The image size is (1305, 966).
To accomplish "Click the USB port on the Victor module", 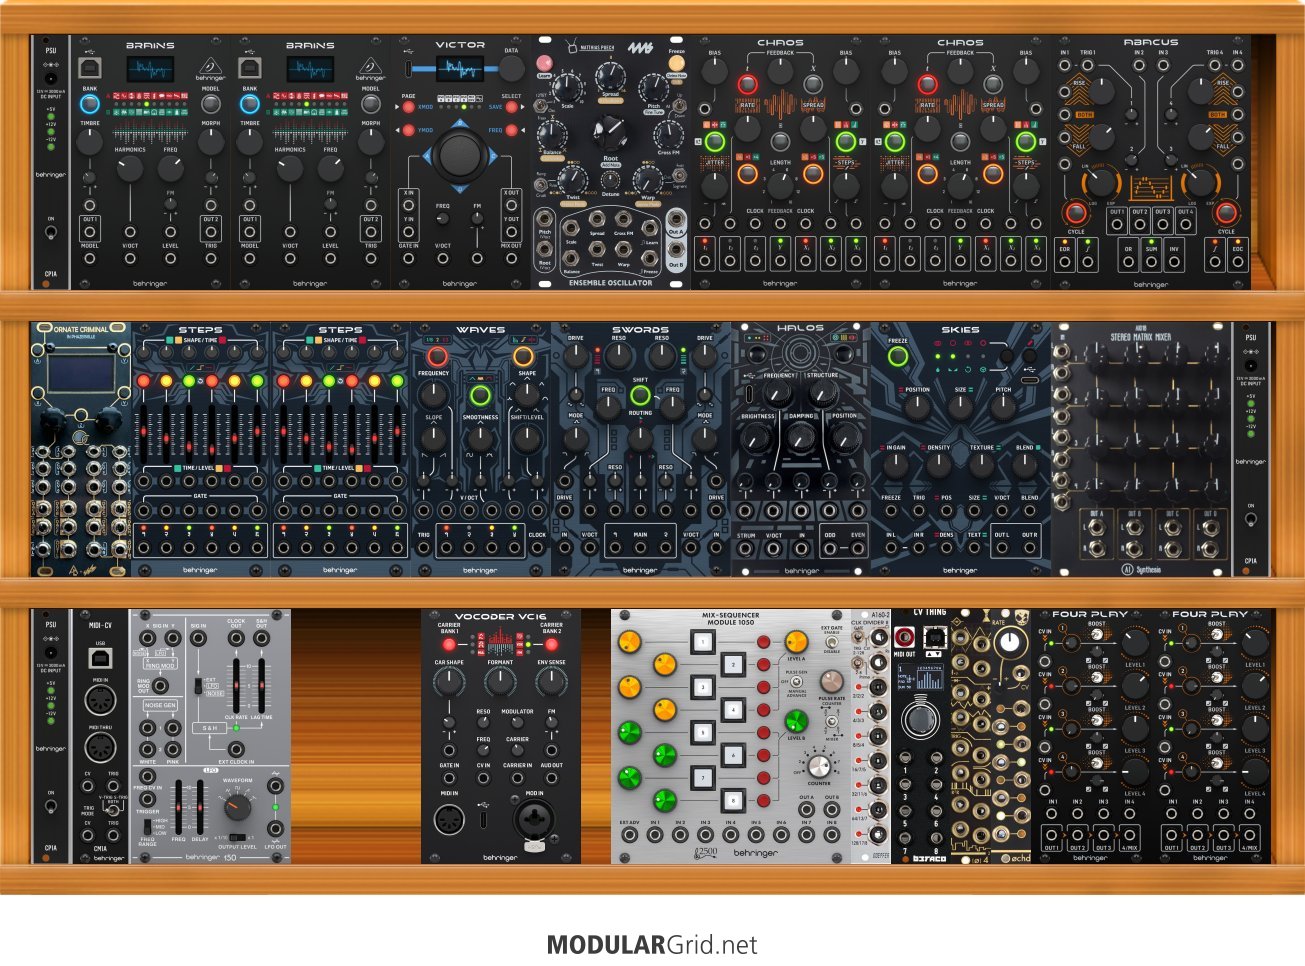I will click(x=408, y=69).
